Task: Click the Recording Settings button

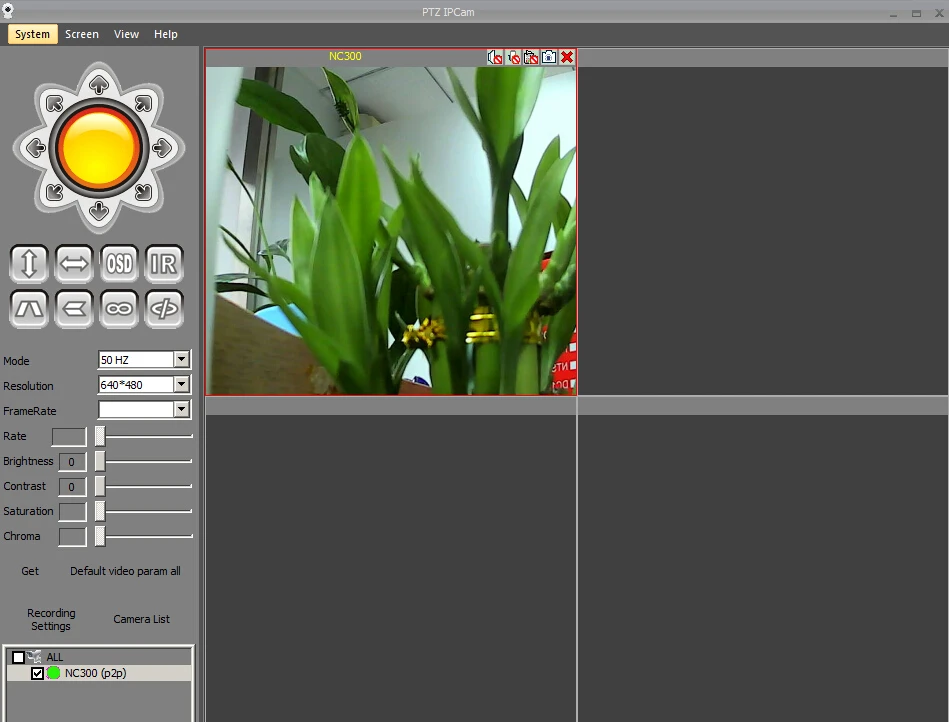Action: pyautogui.click(x=51, y=619)
